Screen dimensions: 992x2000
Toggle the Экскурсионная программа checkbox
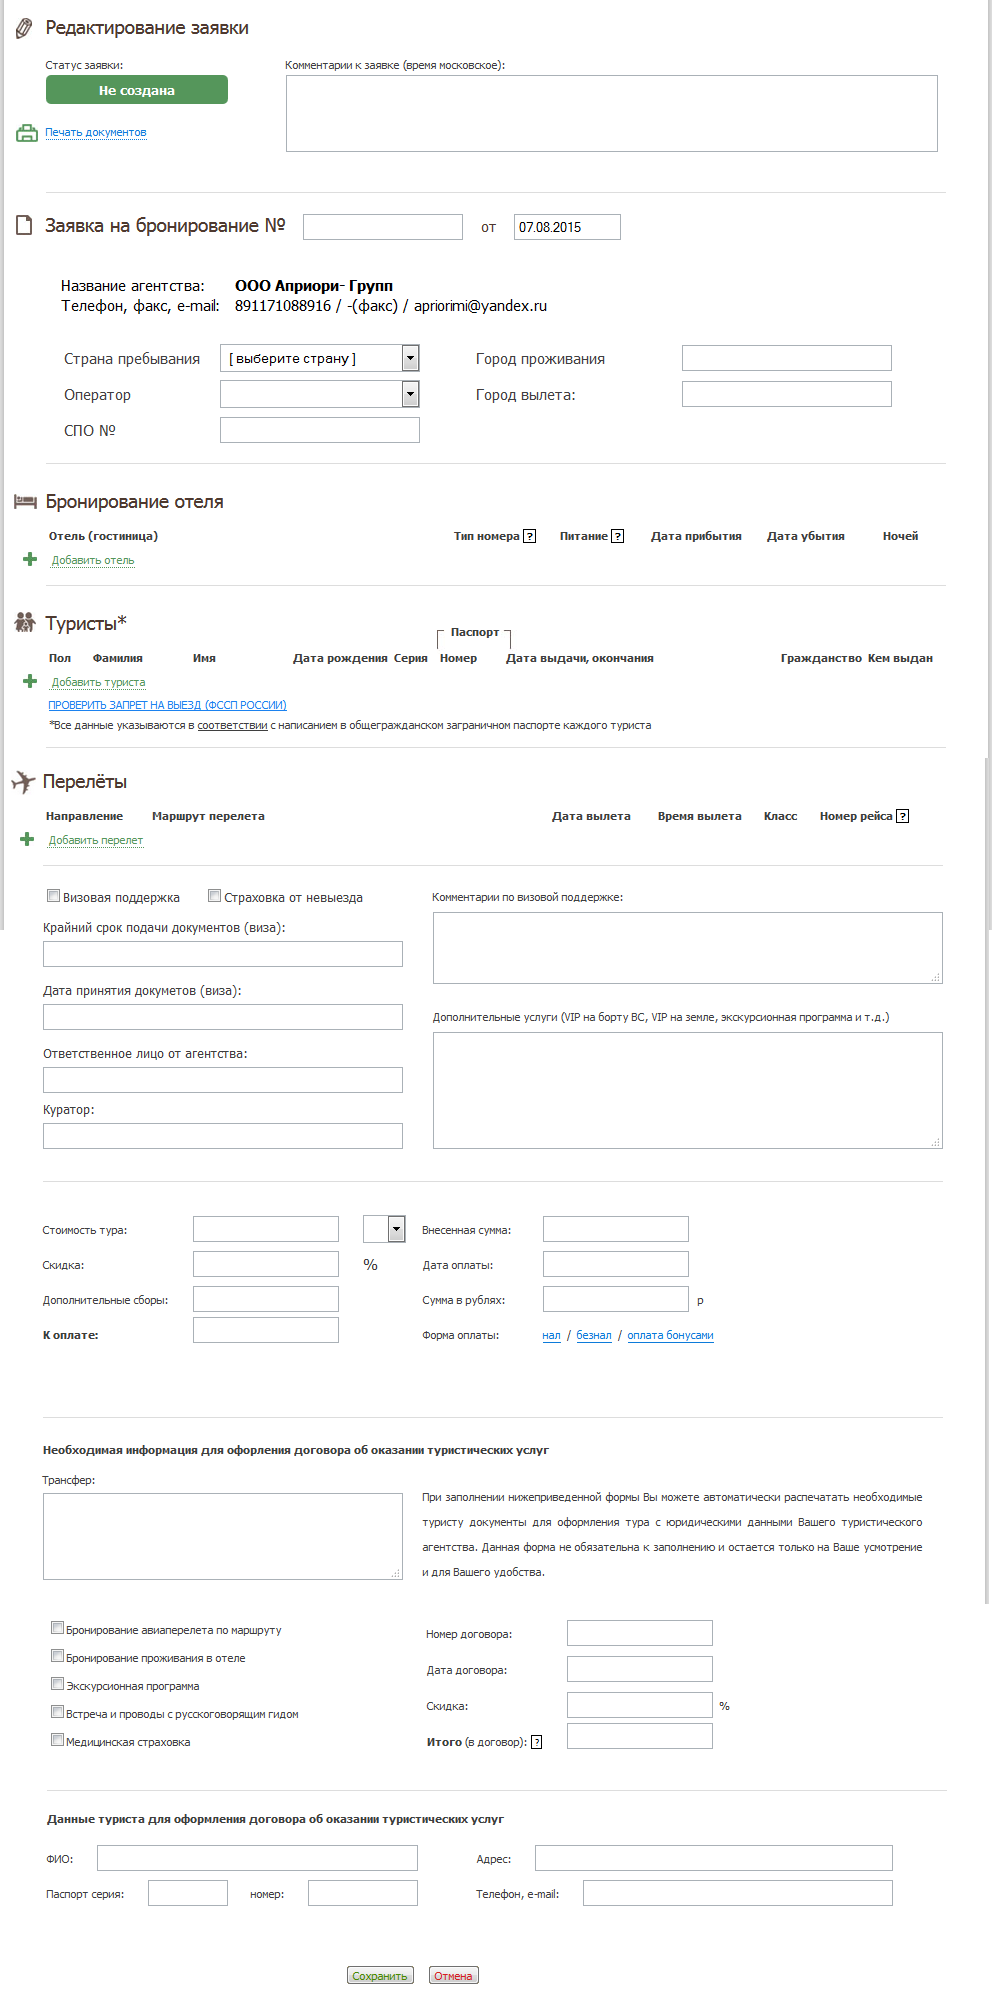pyautogui.click(x=58, y=1684)
